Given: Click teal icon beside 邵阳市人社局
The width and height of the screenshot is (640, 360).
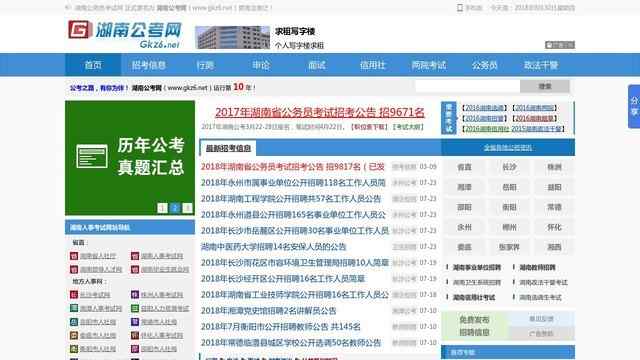Looking at the screenshot, I should click(74, 322).
